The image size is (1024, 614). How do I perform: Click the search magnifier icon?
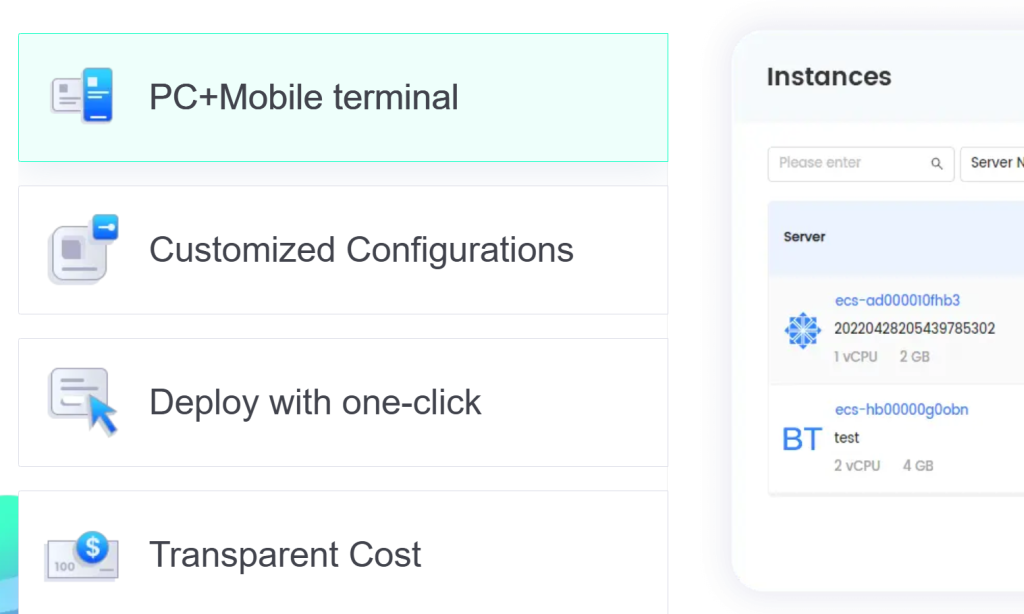[x=936, y=163]
